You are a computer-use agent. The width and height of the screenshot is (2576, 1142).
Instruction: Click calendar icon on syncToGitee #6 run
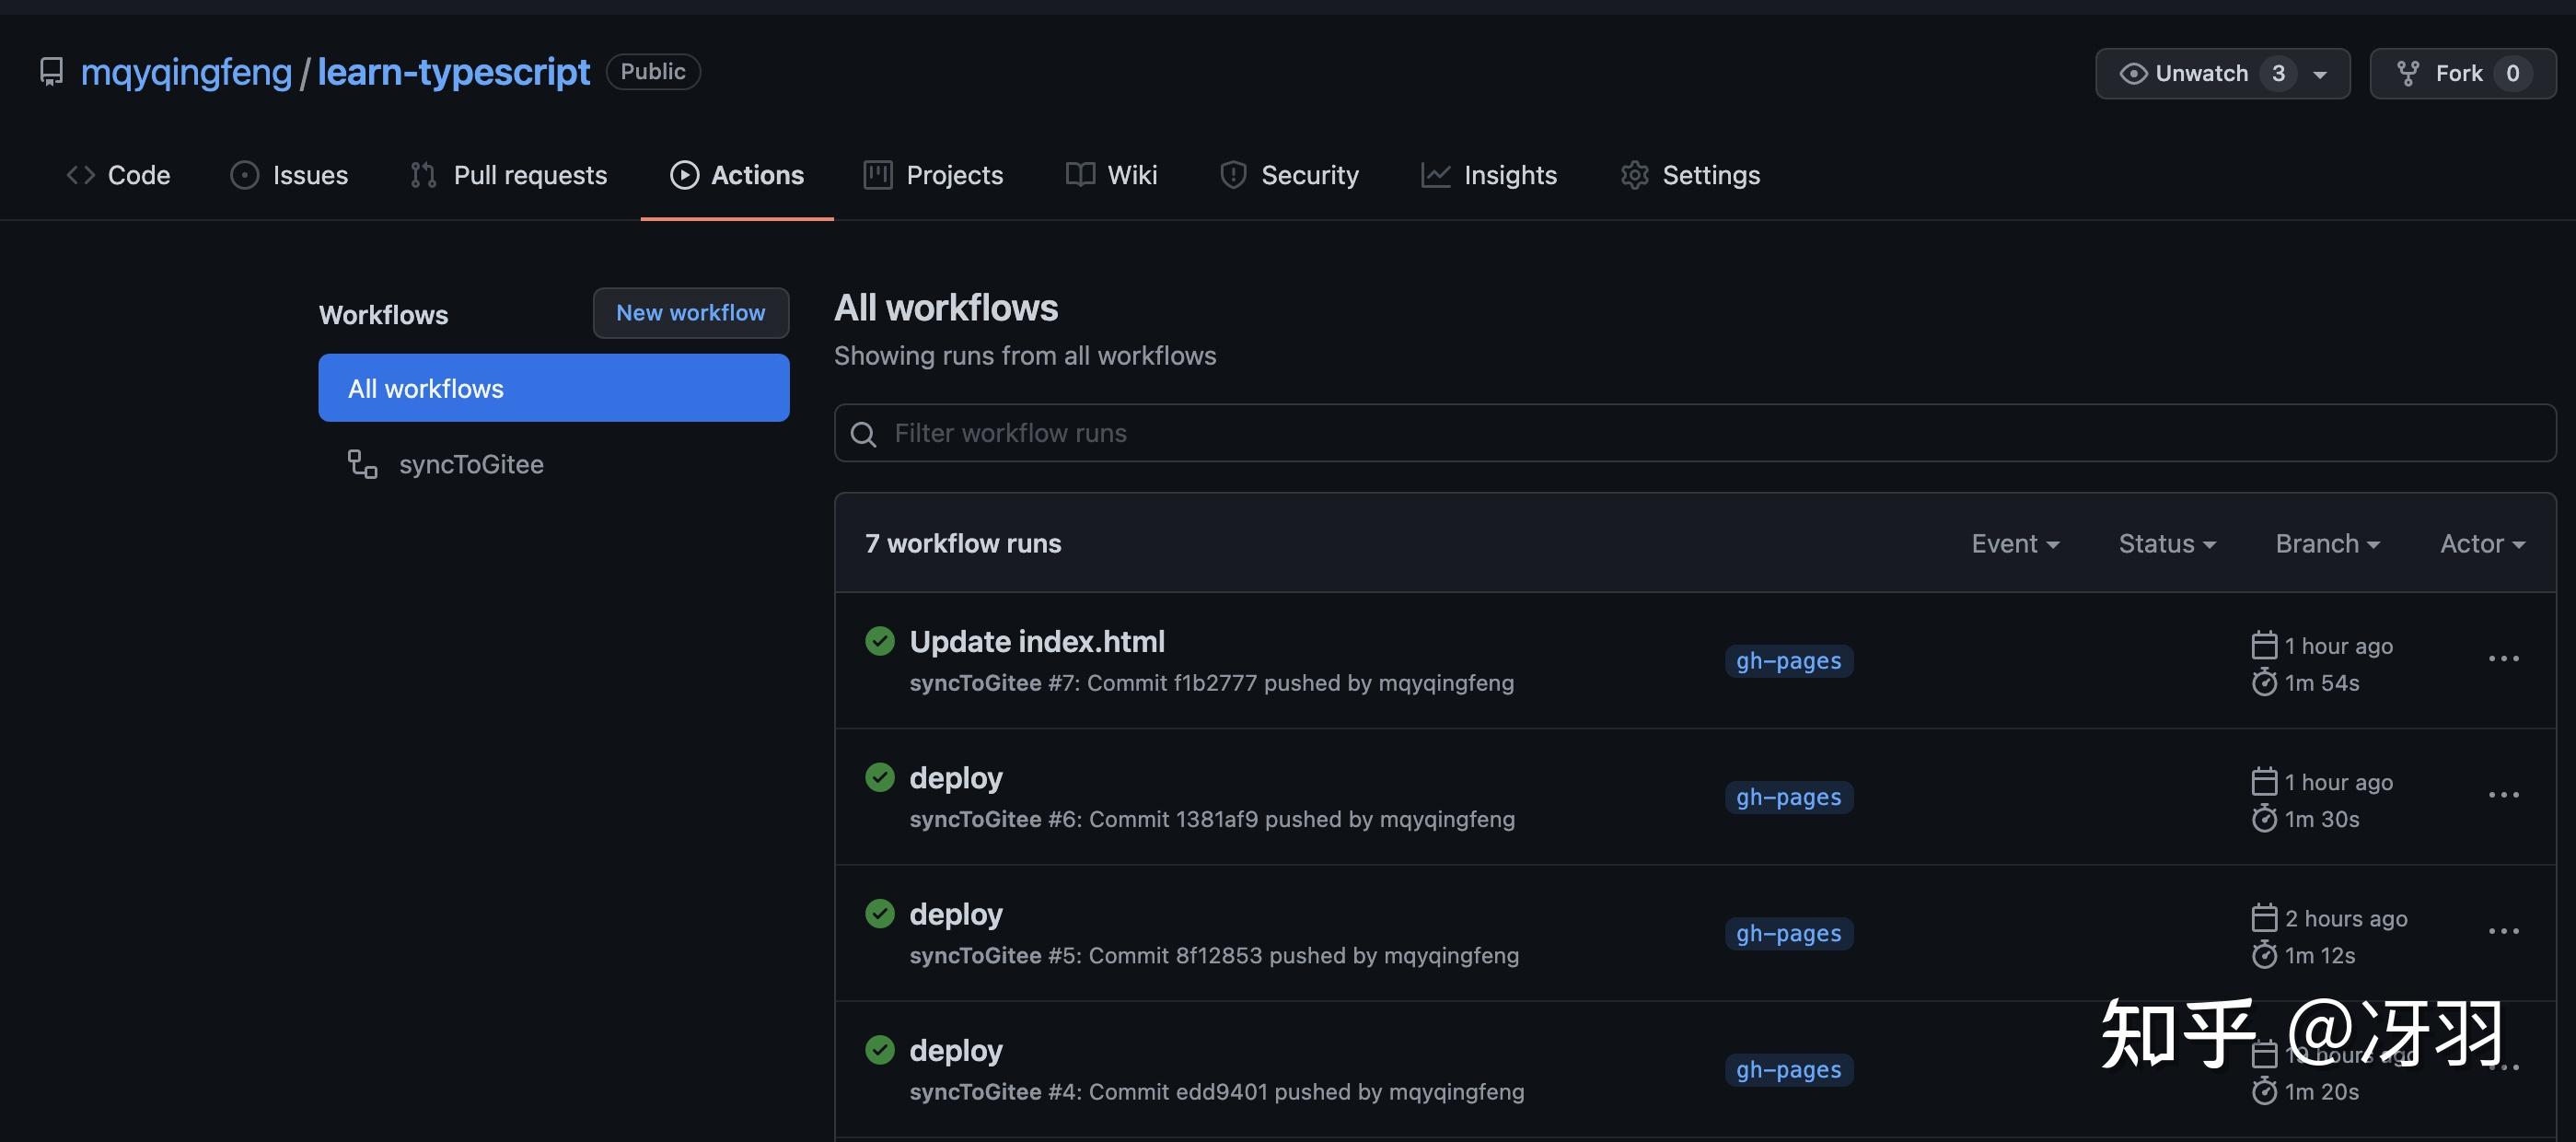[x=2264, y=781]
